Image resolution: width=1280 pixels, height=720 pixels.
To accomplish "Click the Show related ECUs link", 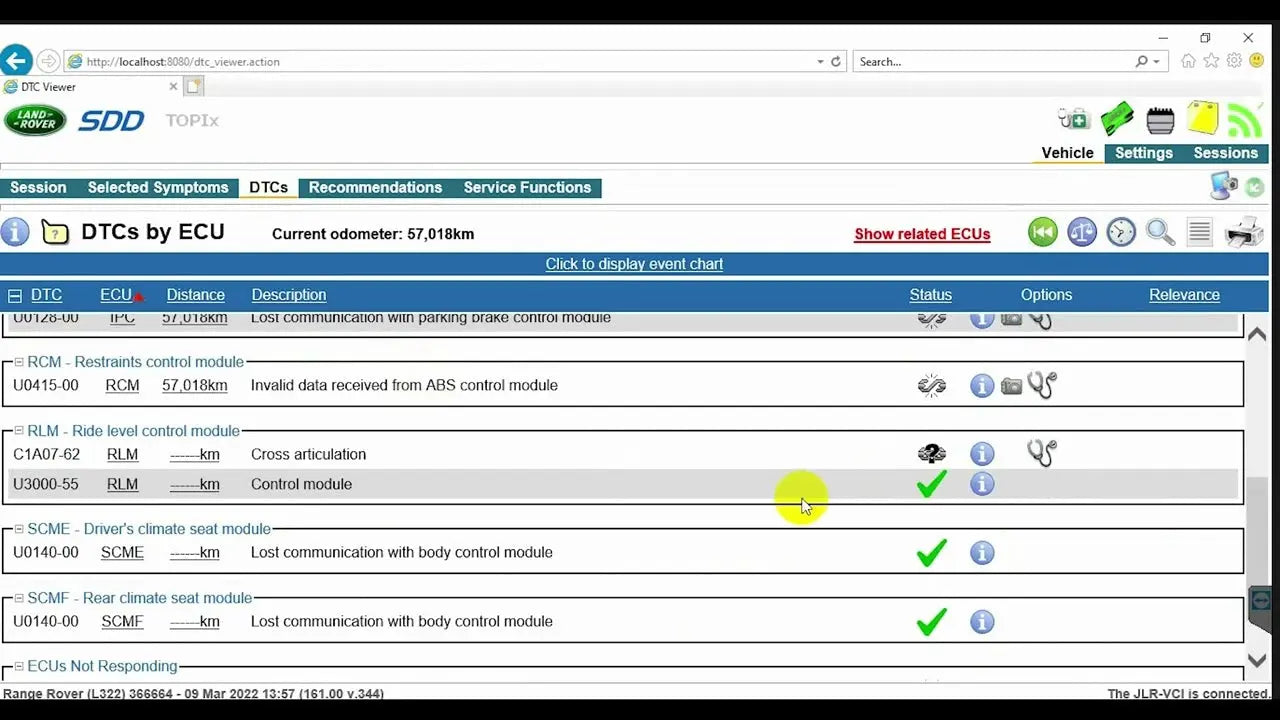I will pos(922,234).
